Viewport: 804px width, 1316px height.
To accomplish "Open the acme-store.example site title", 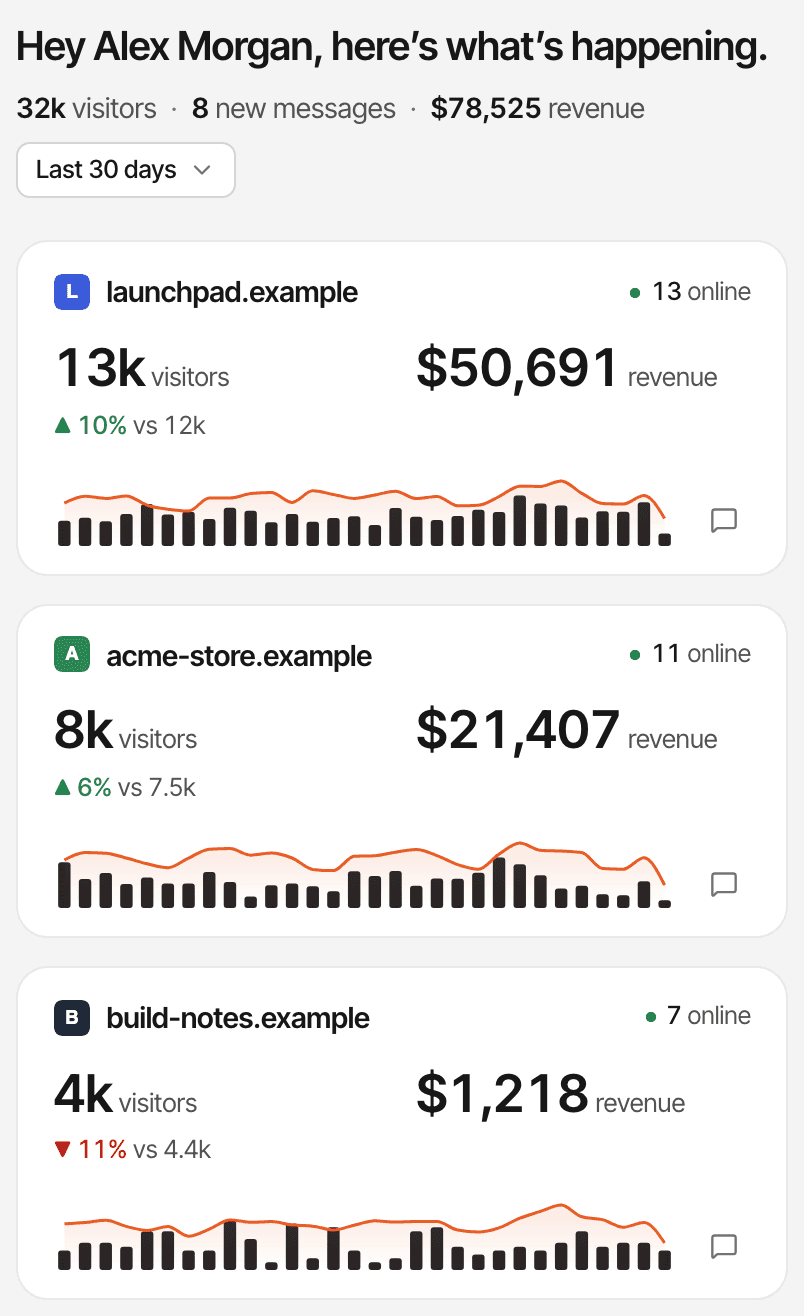I will [x=239, y=656].
